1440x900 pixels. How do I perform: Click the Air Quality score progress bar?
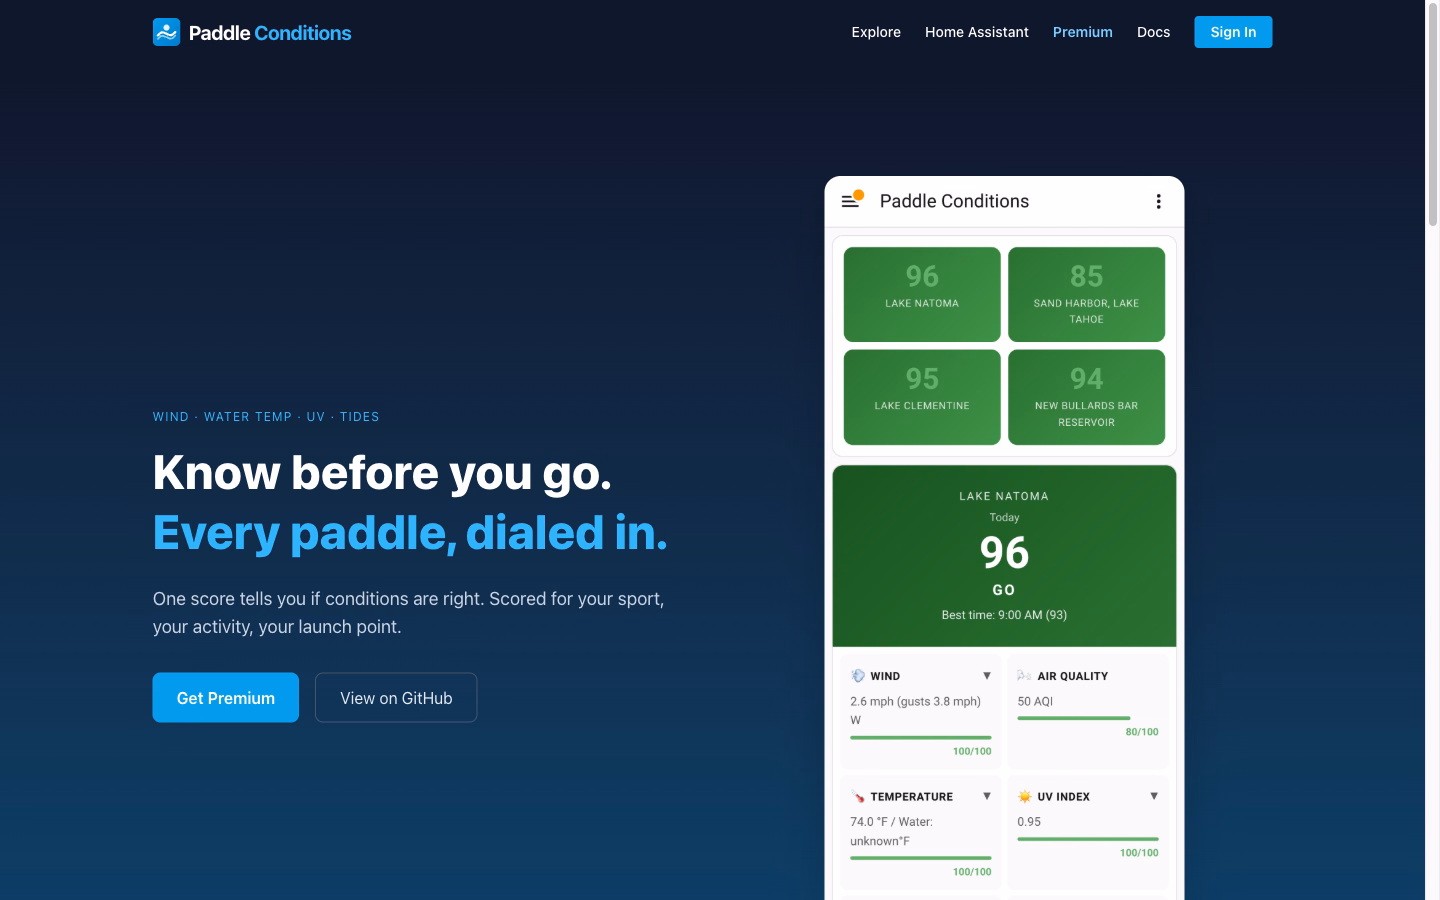click(x=1074, y=718)
